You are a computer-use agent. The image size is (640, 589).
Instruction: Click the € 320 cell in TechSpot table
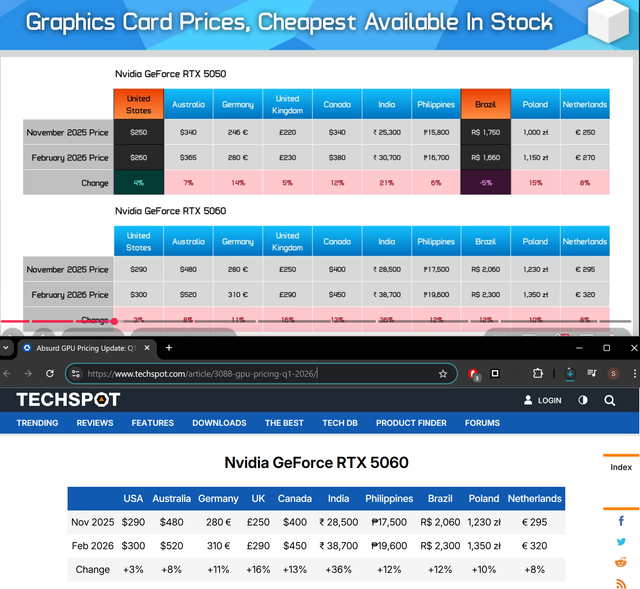(534, 546)
